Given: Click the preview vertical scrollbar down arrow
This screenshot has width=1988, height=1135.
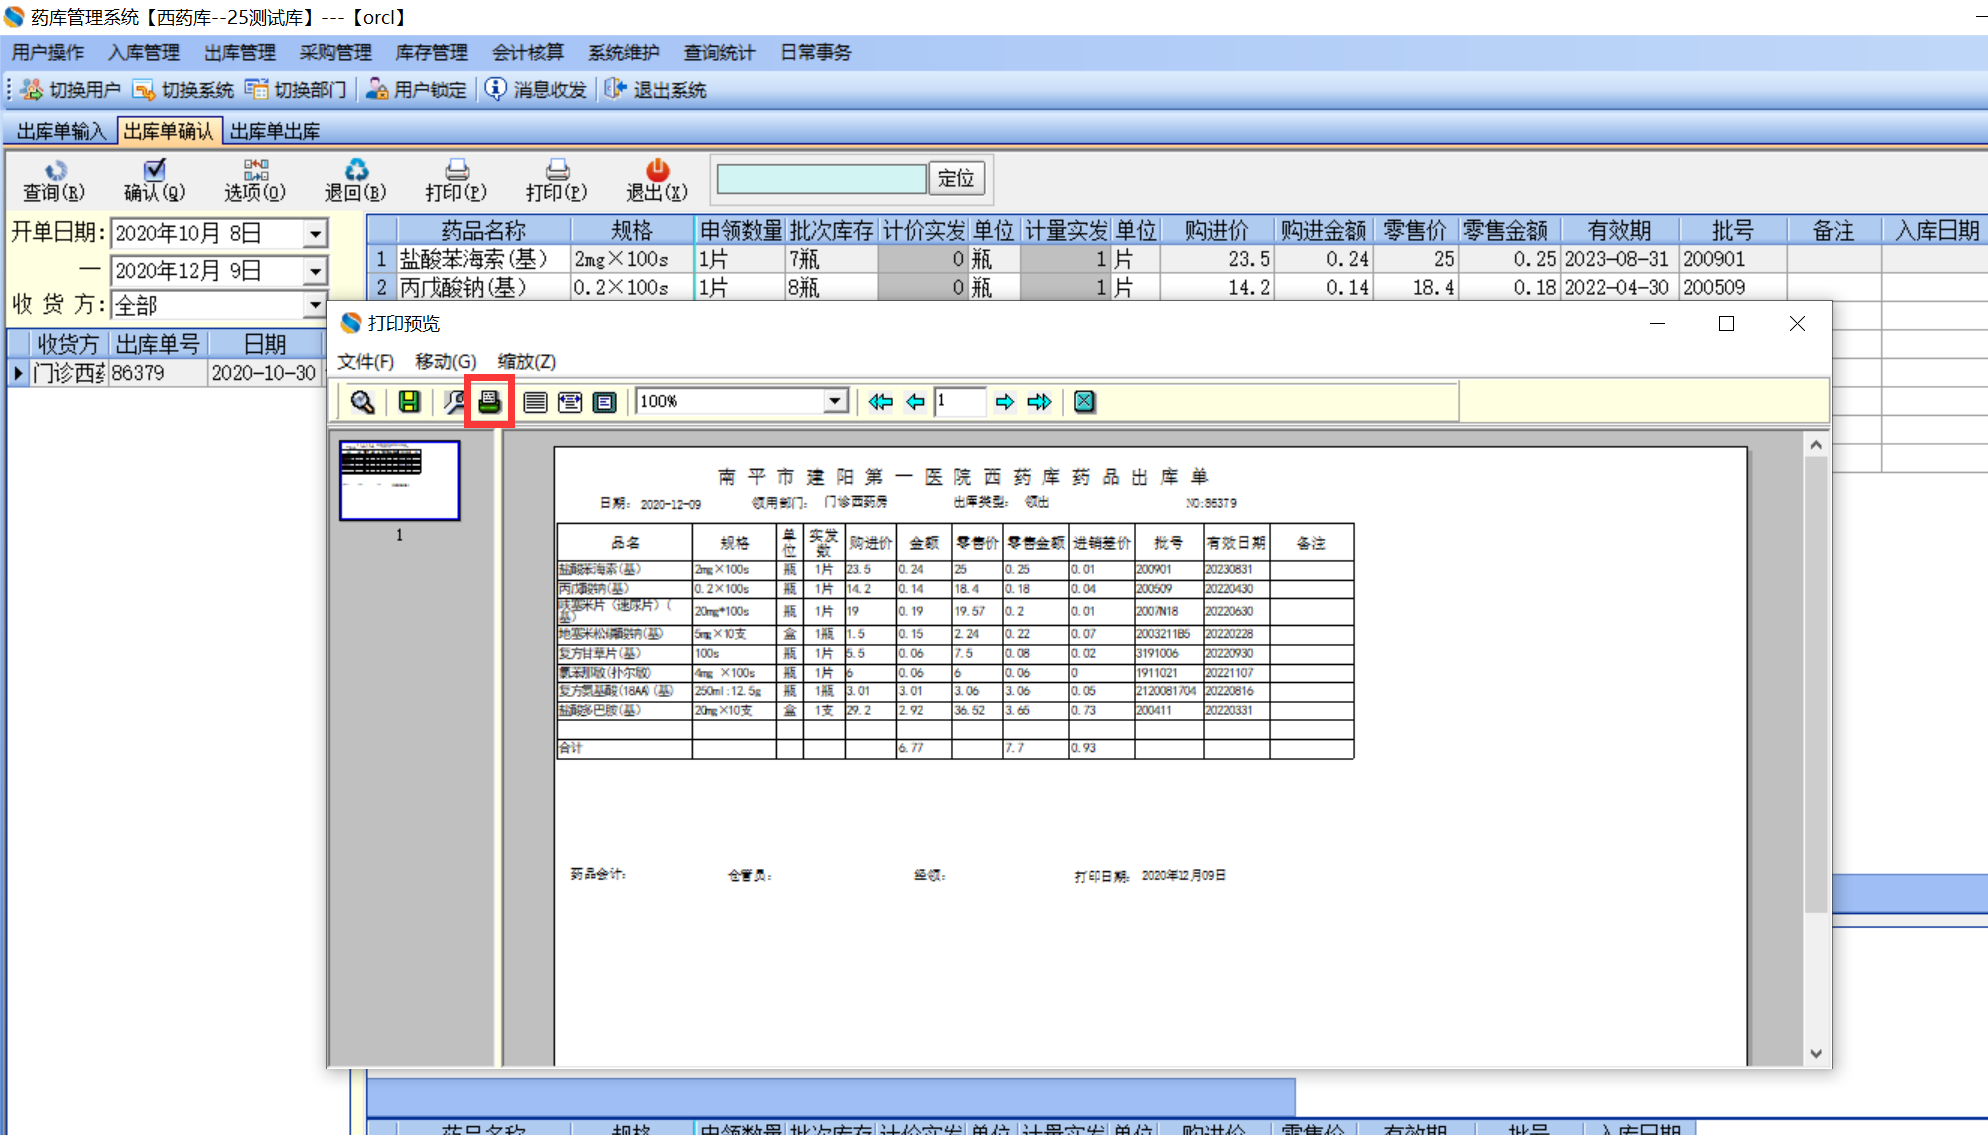Looking at the screenshot, I should (1816, 1053).
